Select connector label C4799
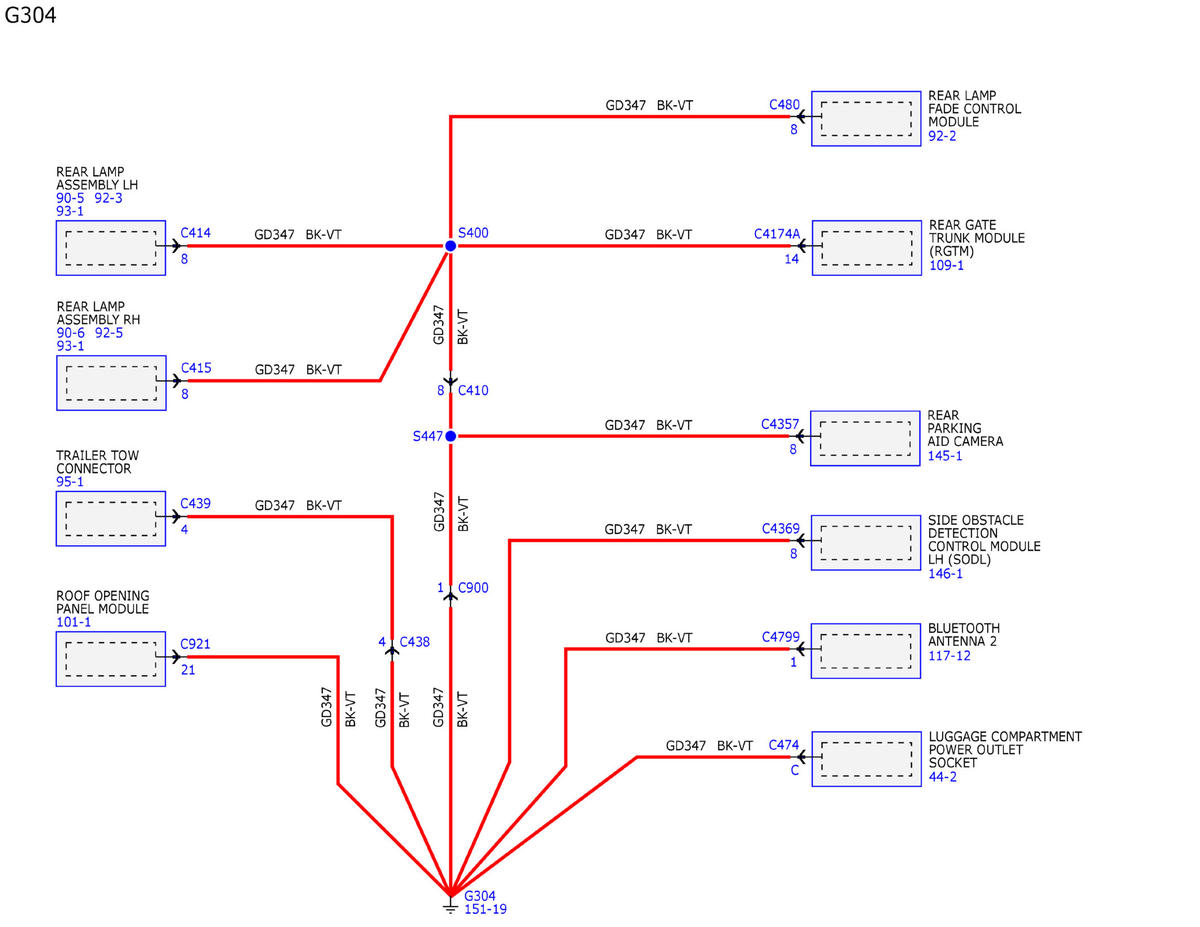This screenshot has height=927, width=1200. [780, 636]
